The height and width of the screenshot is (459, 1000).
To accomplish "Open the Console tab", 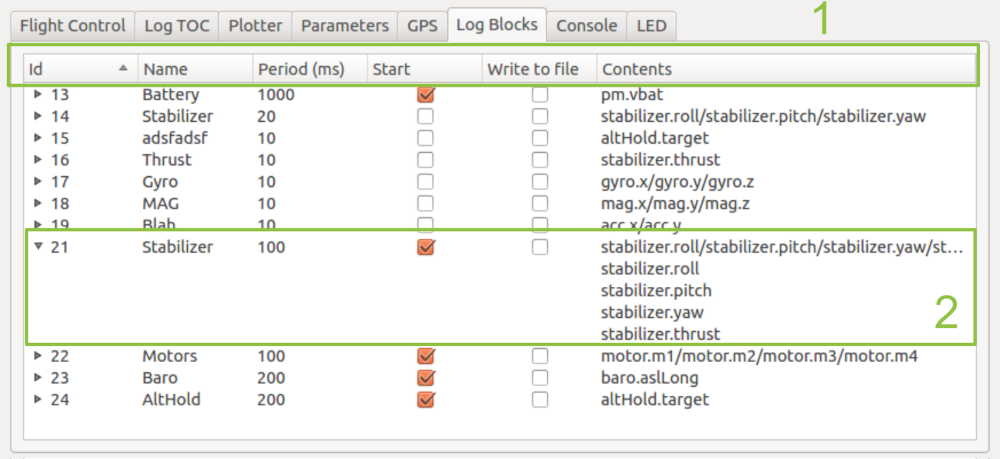I will (x=586, y=25).
